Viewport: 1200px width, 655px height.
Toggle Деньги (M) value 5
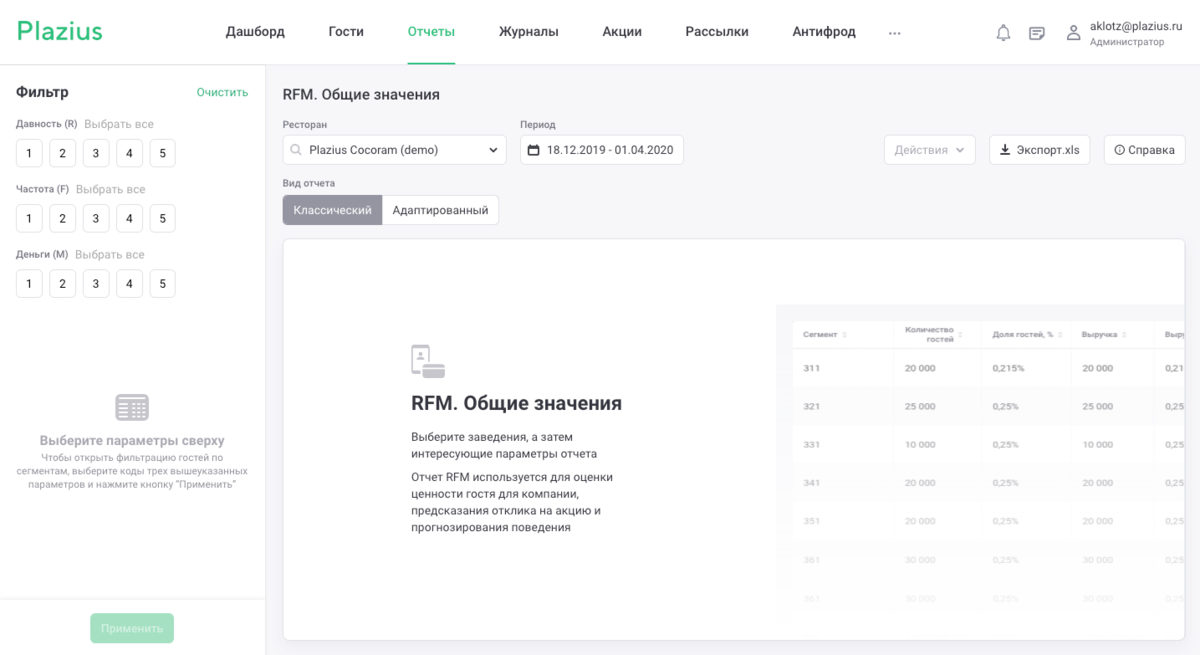(x=162, y=284)
